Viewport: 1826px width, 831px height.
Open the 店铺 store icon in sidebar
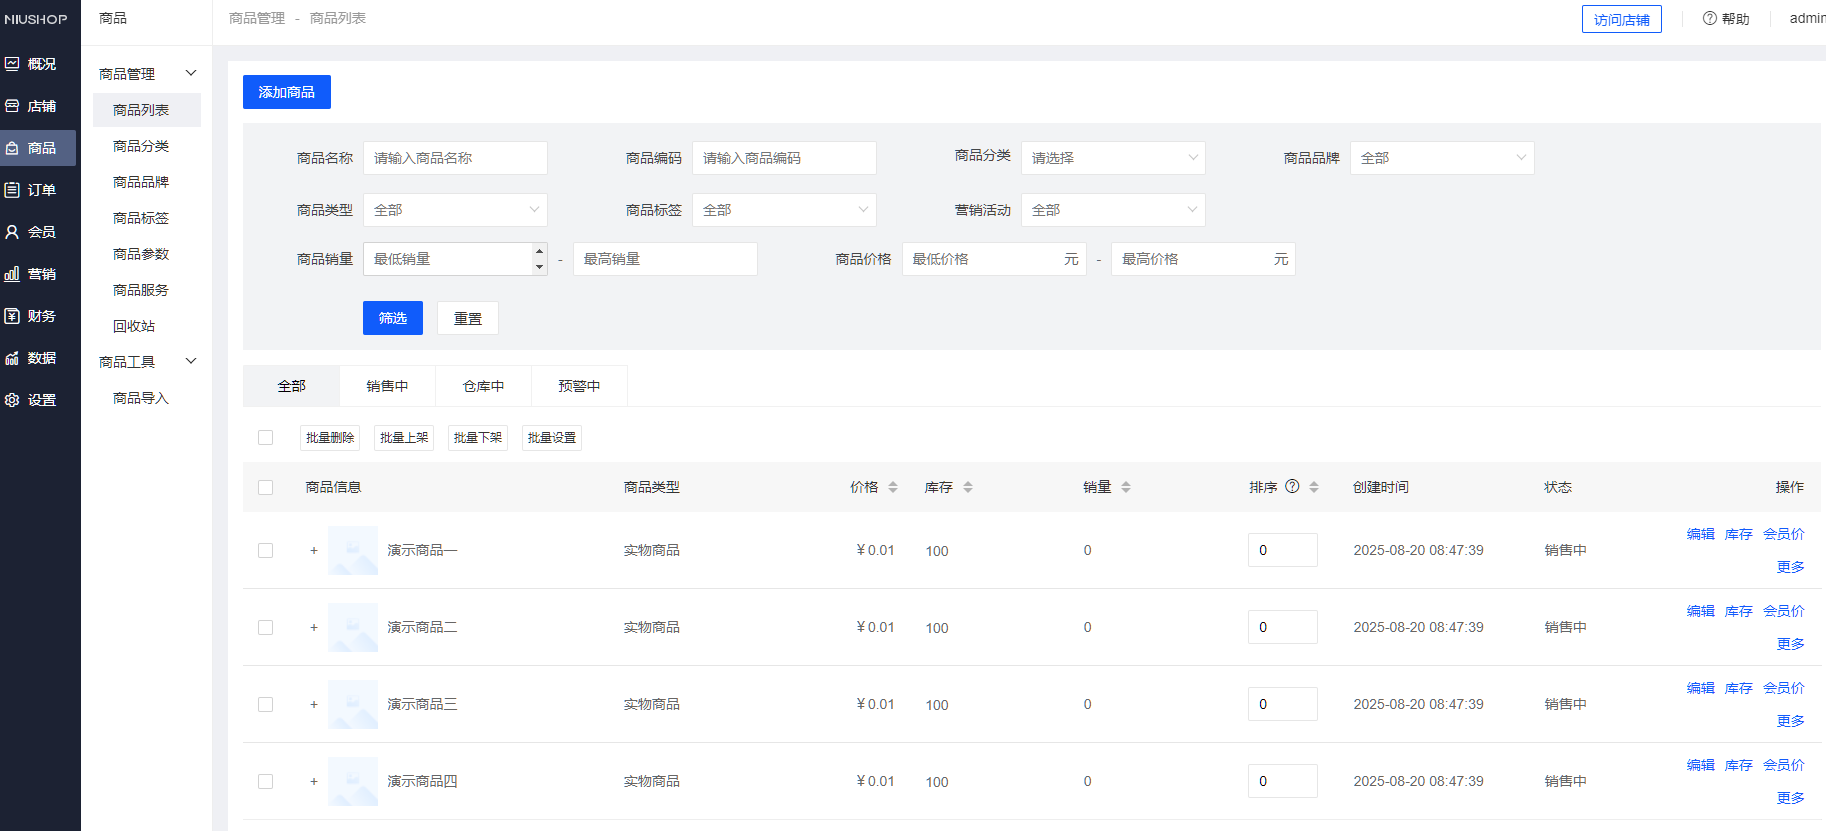(12, 106)
